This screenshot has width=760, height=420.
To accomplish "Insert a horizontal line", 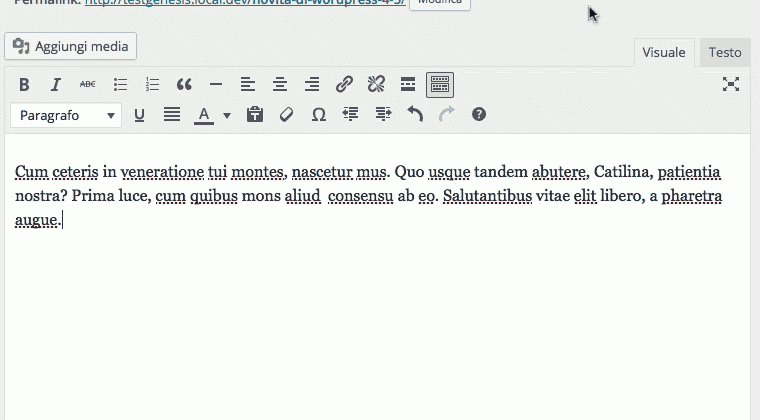I will tap(216, 84).
